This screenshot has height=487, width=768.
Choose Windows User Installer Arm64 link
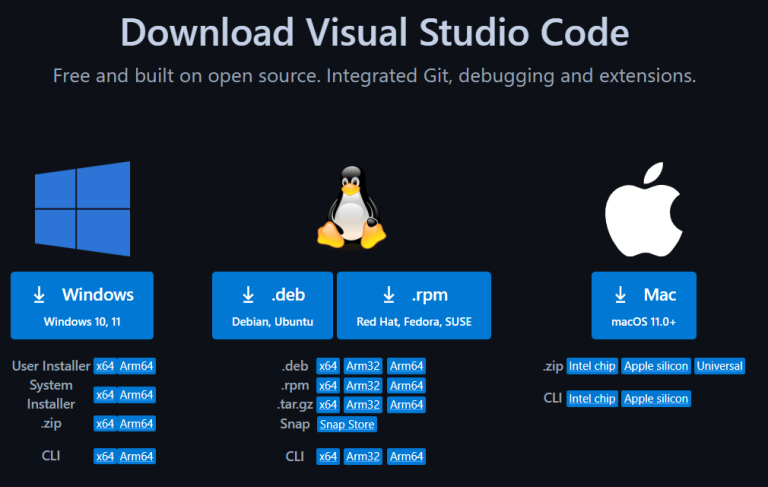(137, 366)
